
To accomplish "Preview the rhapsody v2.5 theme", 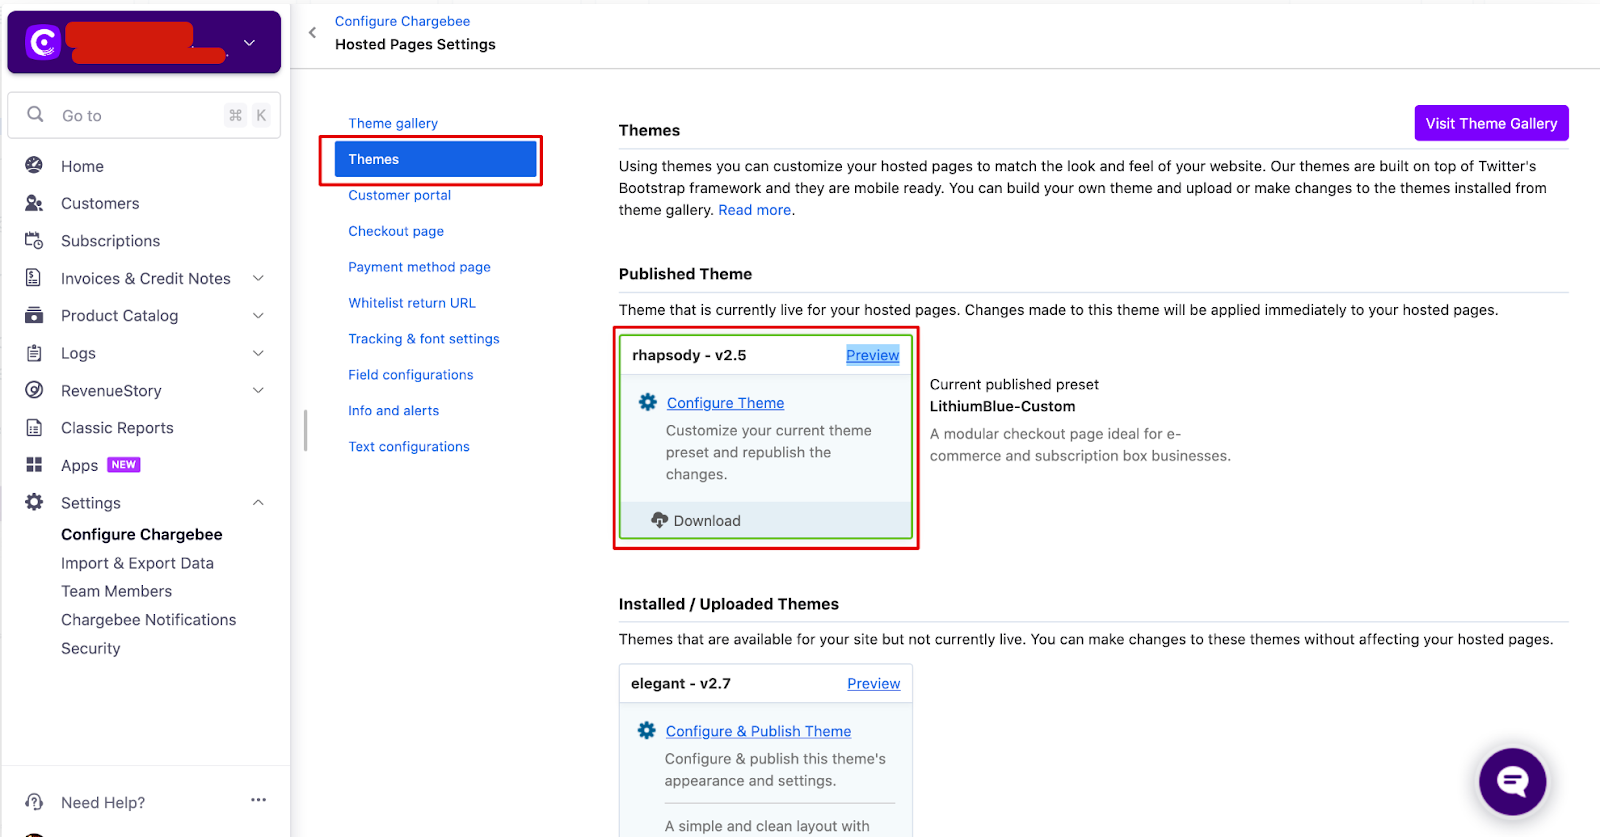I will click(x=872, y=355).
